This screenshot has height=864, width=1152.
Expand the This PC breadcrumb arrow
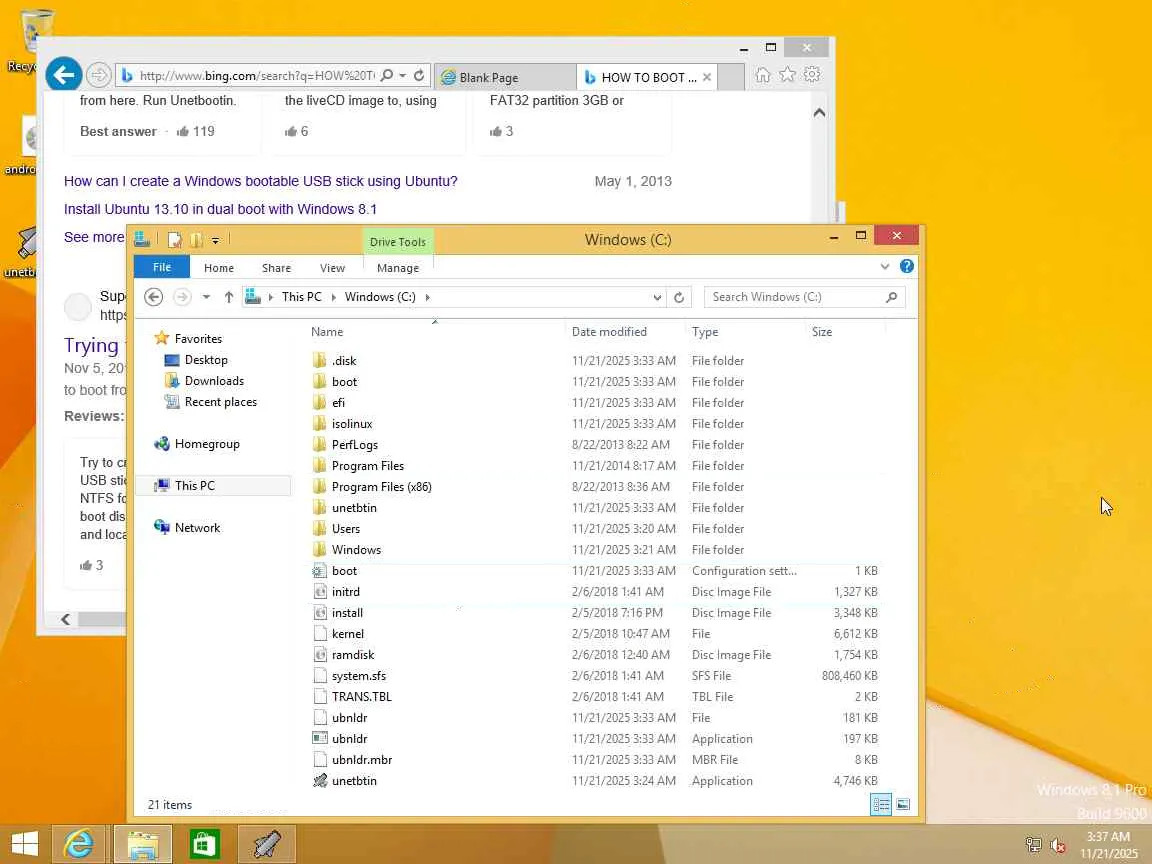click(334, 297)
